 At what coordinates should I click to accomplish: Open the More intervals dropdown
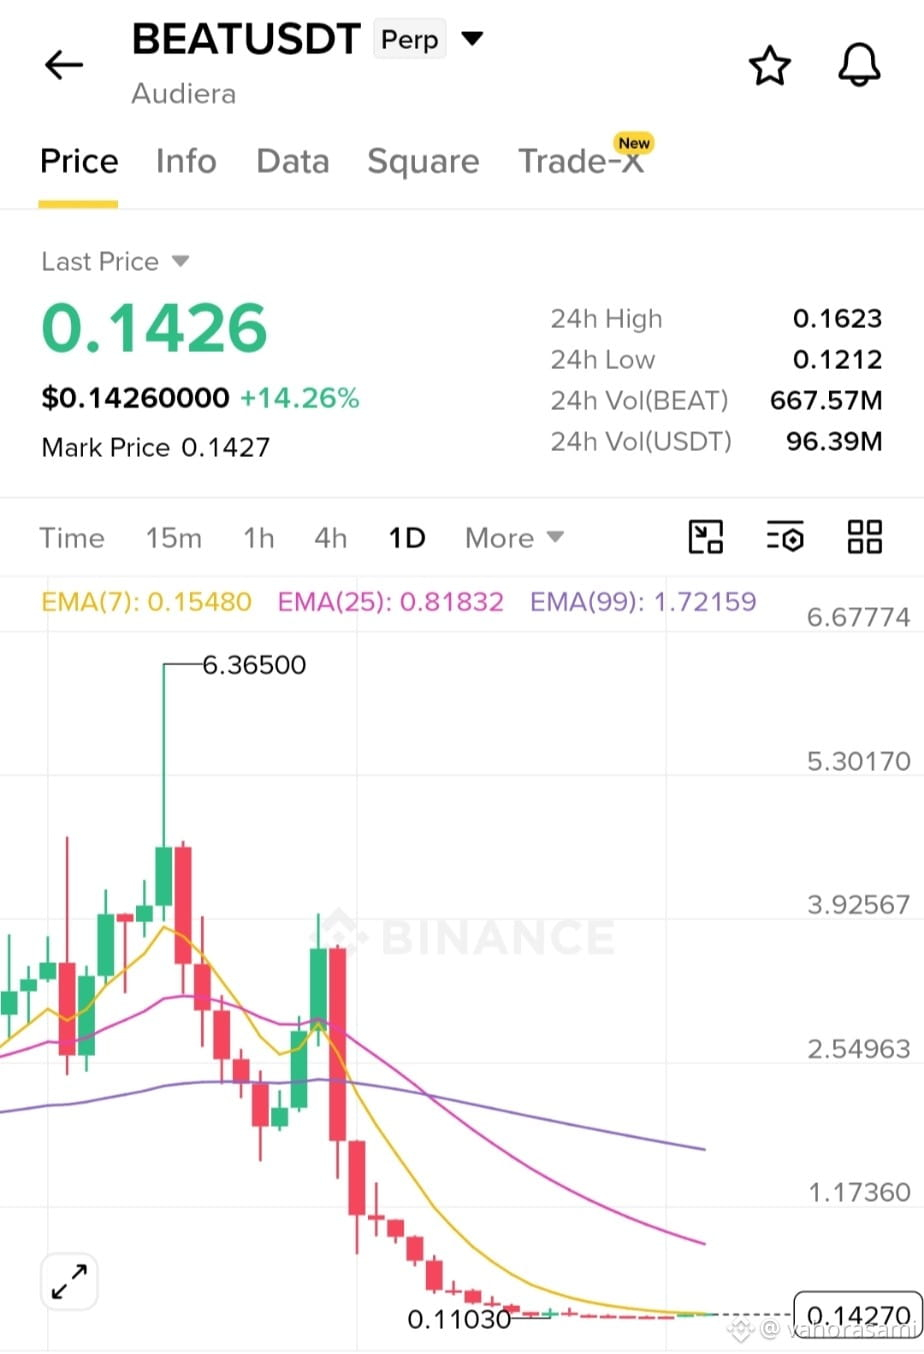coord(514,538)
